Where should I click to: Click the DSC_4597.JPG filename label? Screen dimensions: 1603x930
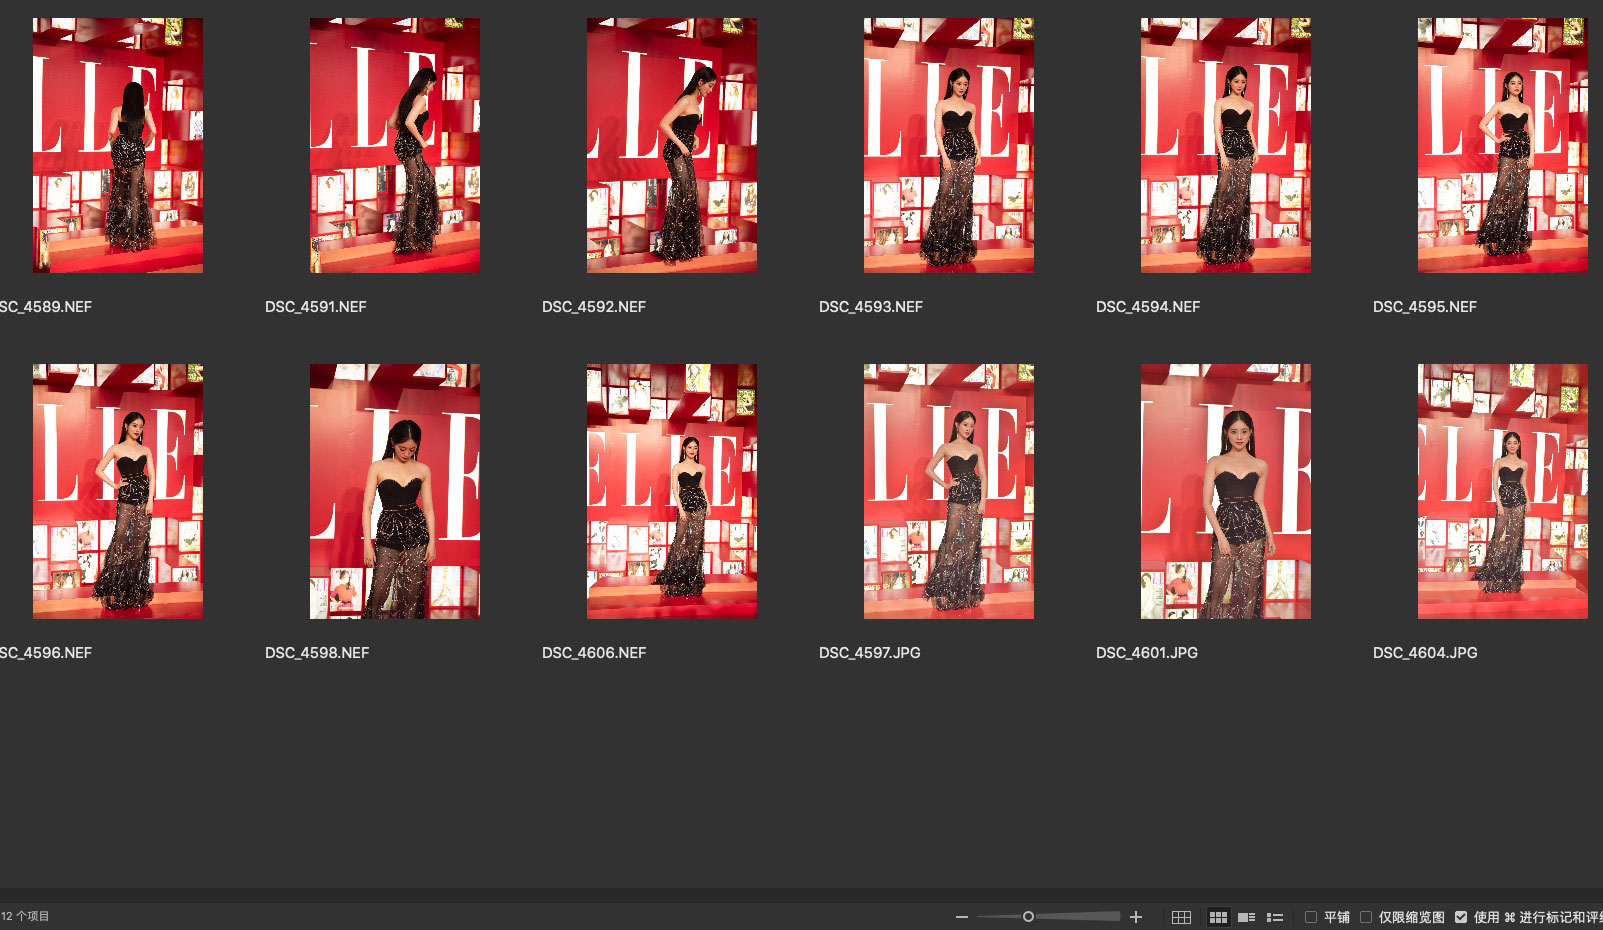click(x=870, y=653)
